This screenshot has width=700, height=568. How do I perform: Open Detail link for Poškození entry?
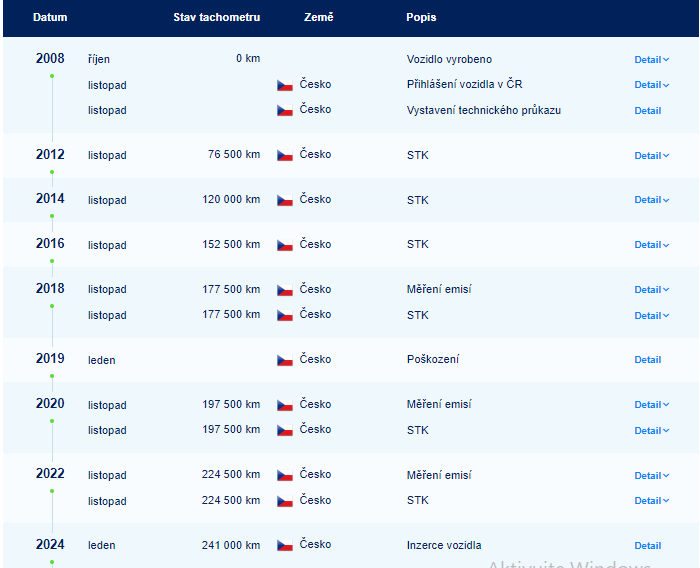pos(648,359)
